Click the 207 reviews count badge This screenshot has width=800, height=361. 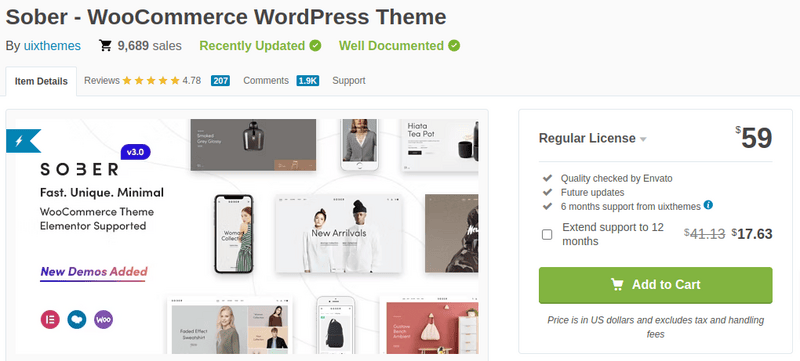click(x=220, y=81)
